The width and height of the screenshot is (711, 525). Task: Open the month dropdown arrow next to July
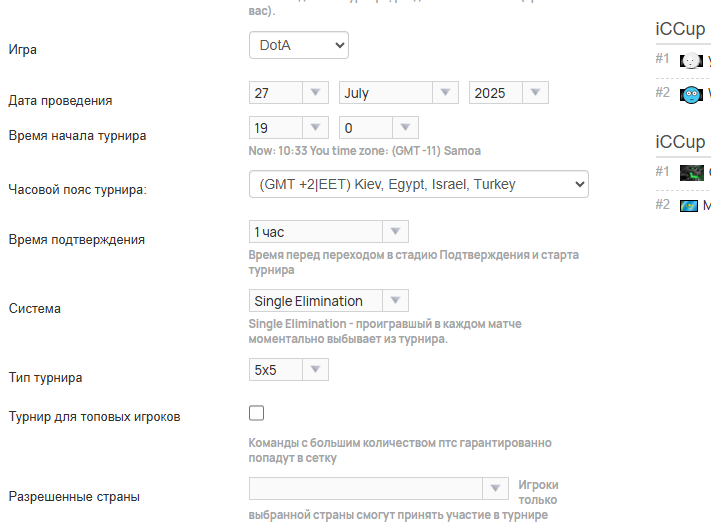[445, 92]
